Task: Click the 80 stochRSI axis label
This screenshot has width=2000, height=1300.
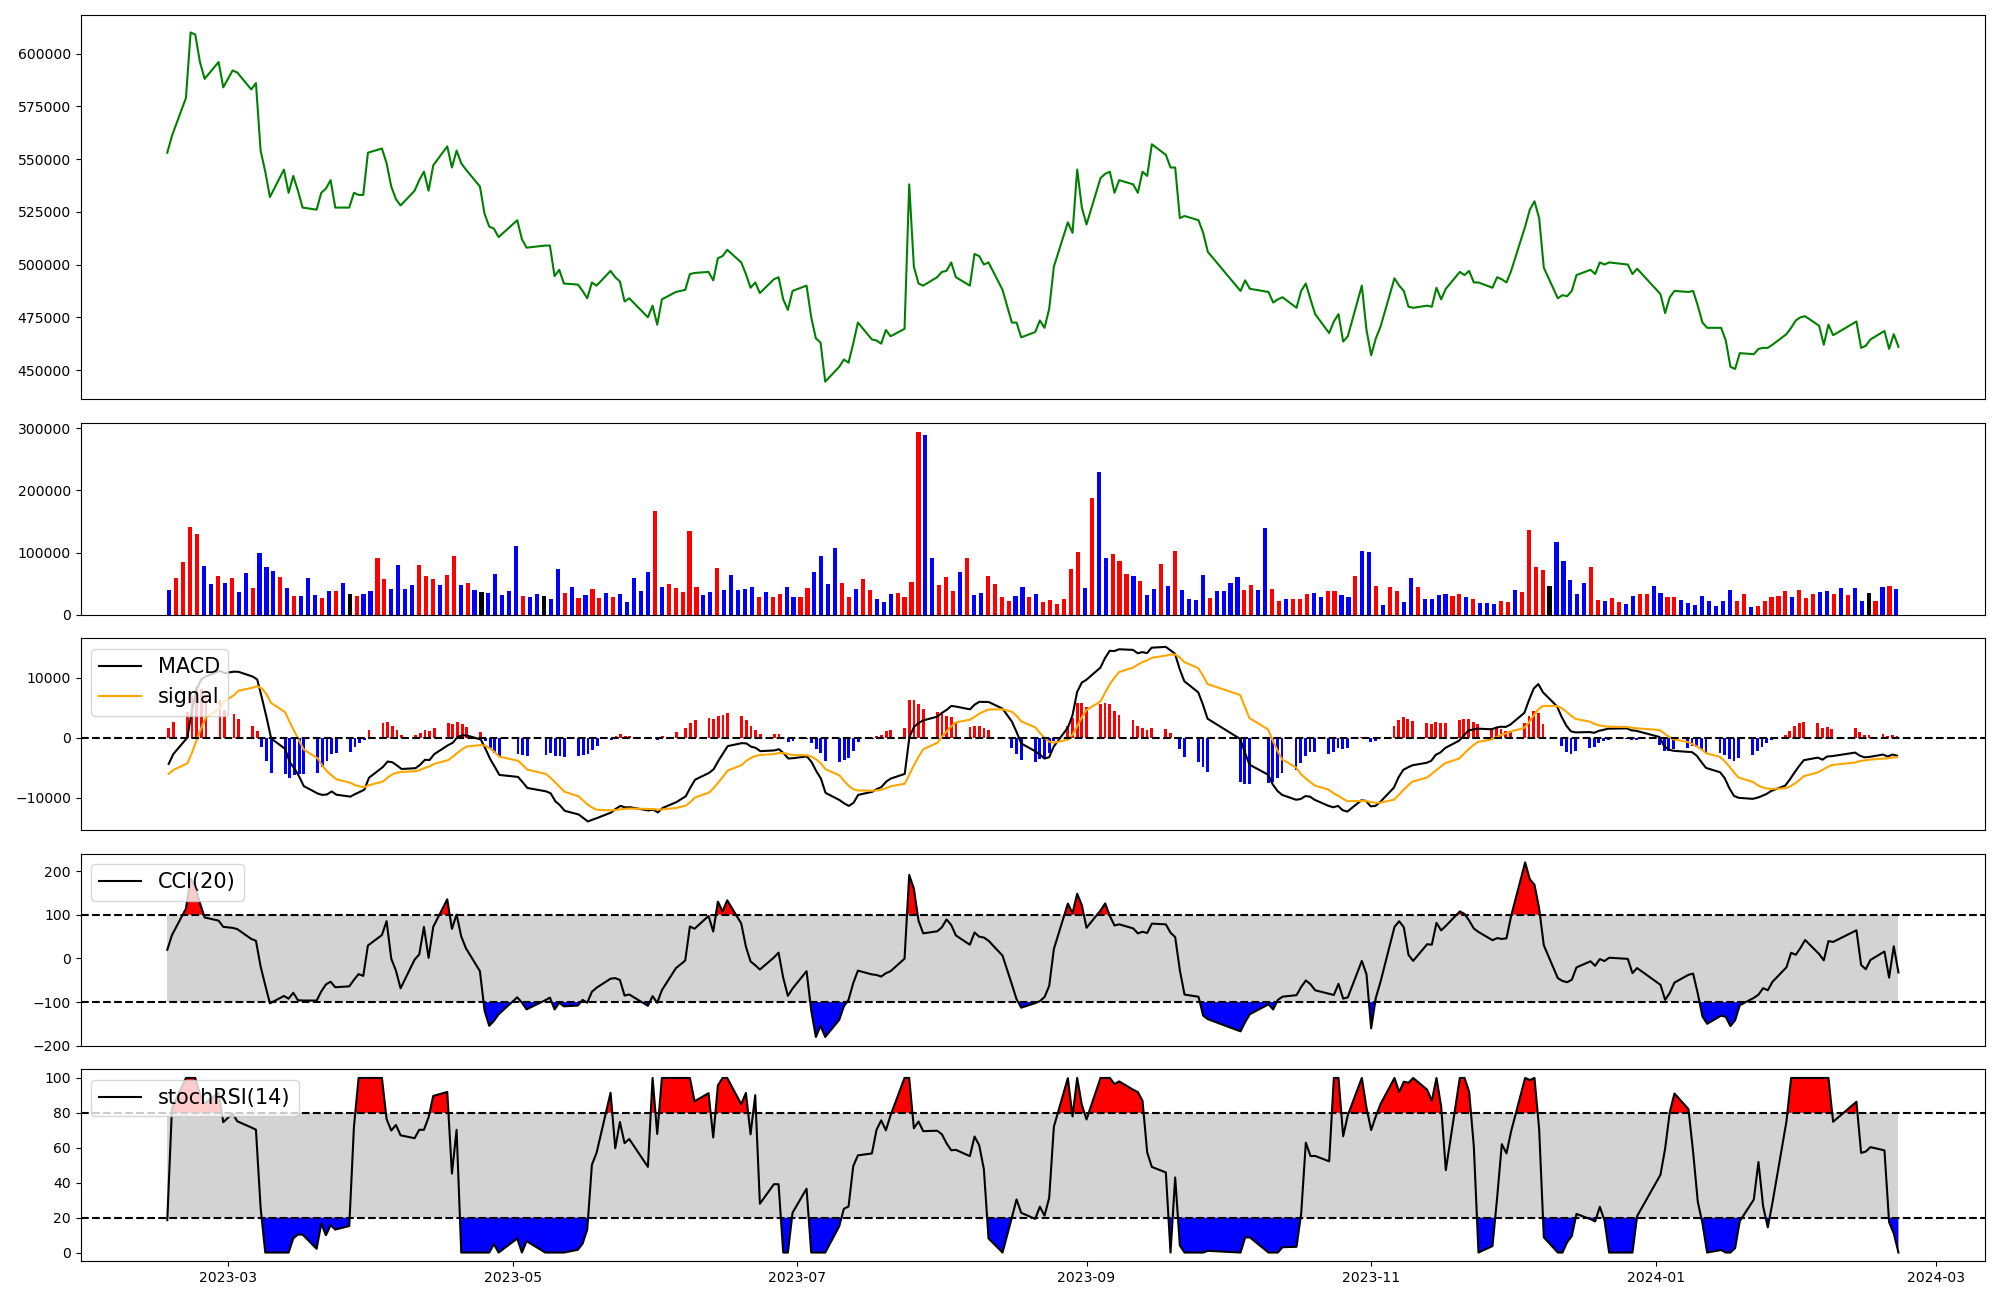Action: coord(63,1113)
